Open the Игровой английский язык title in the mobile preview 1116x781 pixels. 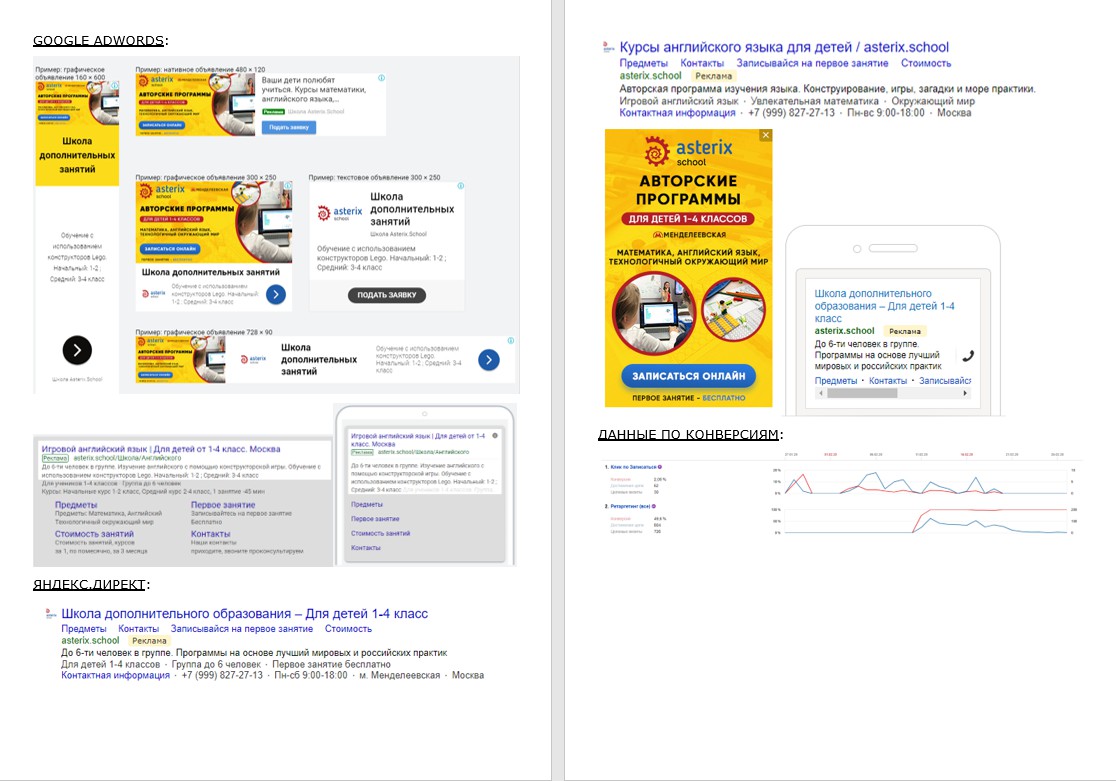tap(418, 439)
